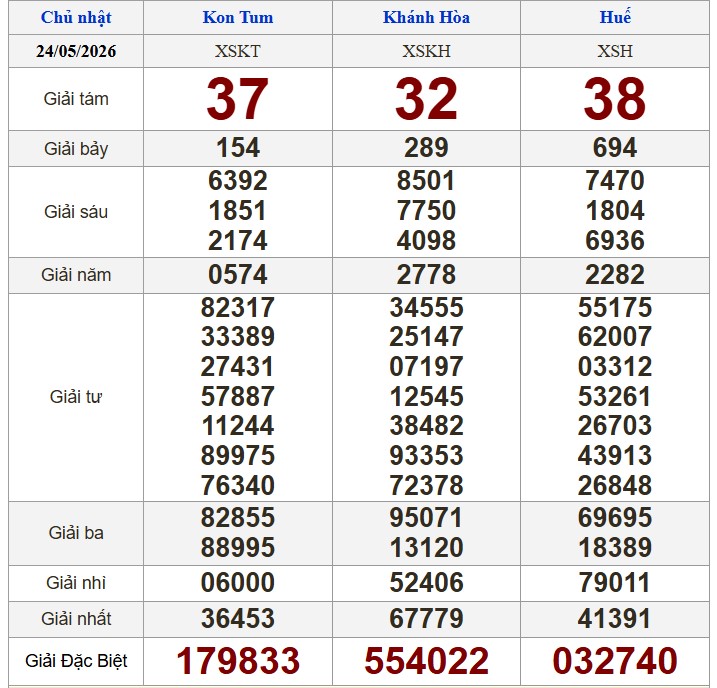Select Giải tư number 33389
Viewport: 717px width, 688px height.
pos(238,337)
